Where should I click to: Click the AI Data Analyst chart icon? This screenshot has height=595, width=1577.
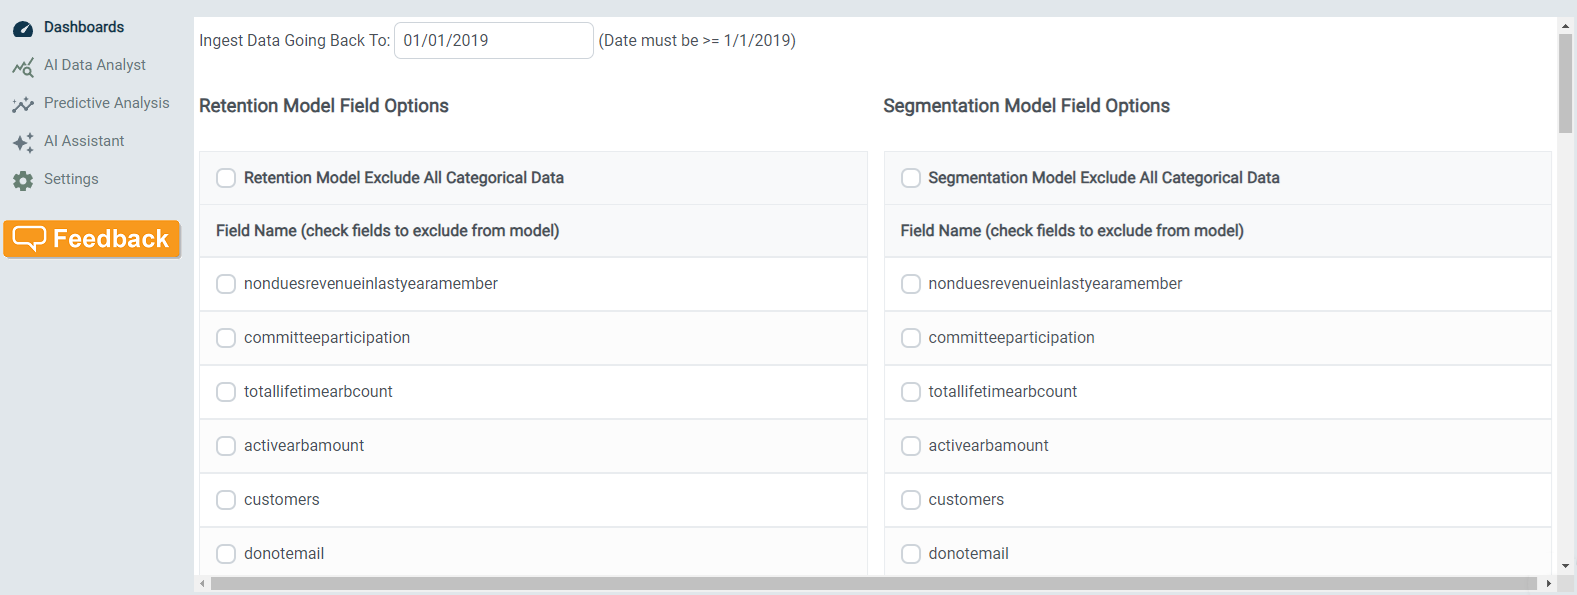coord(23,67)
